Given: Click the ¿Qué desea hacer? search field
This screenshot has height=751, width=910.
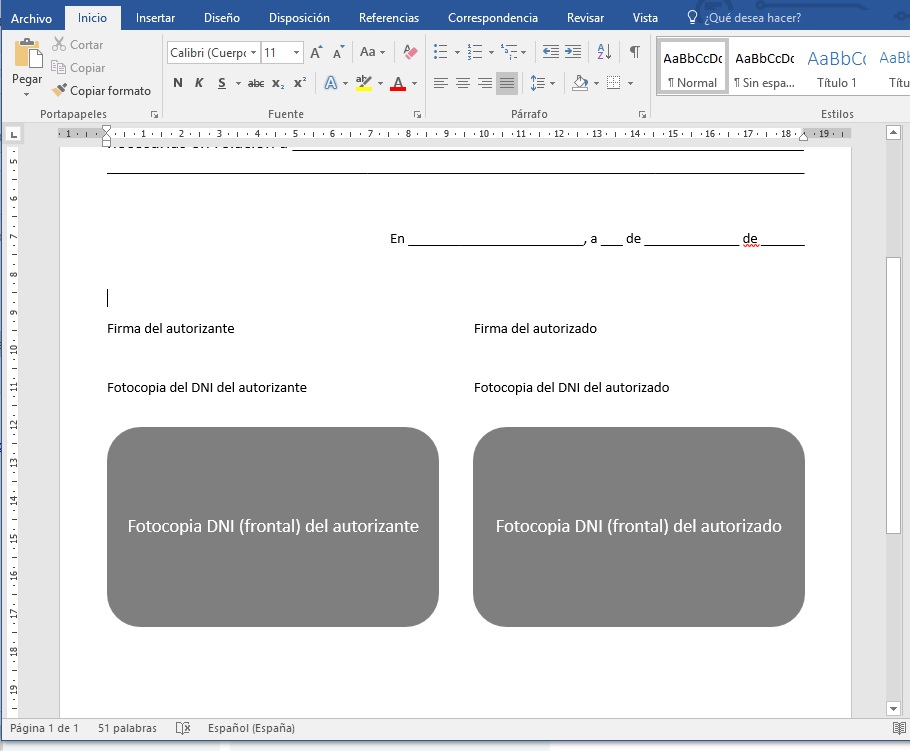Looking at the screenshot, I should point(752,18).
